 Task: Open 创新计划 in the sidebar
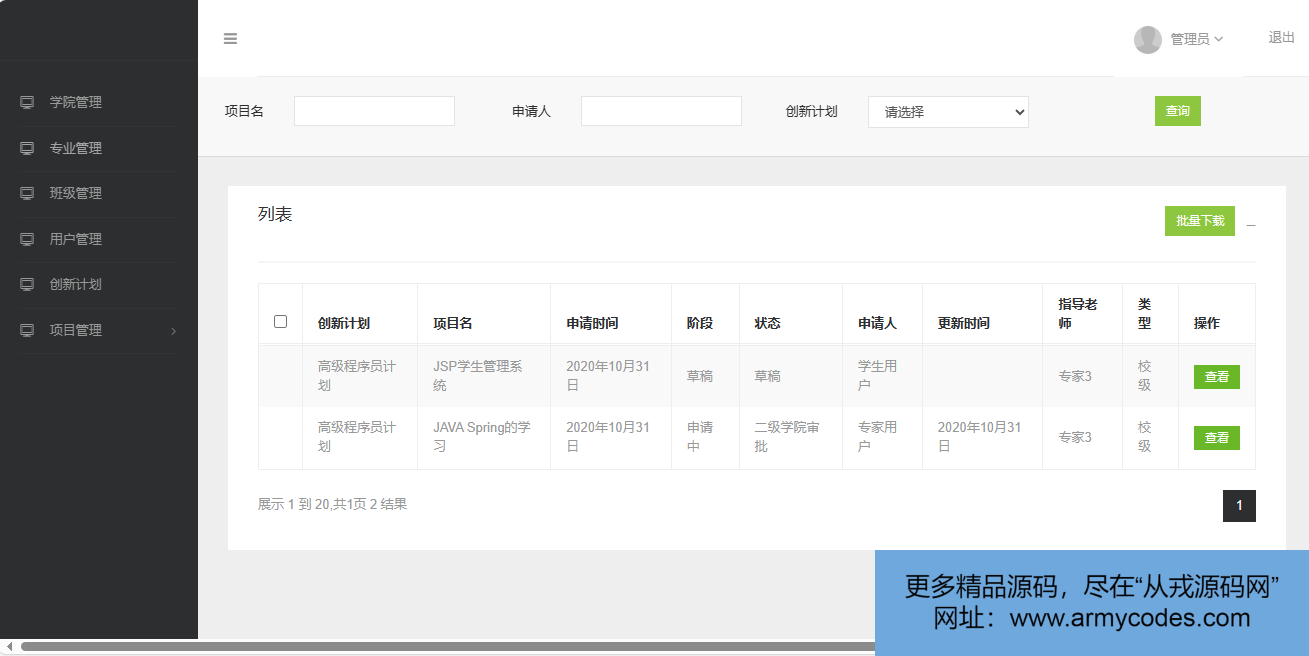[76, 284]
